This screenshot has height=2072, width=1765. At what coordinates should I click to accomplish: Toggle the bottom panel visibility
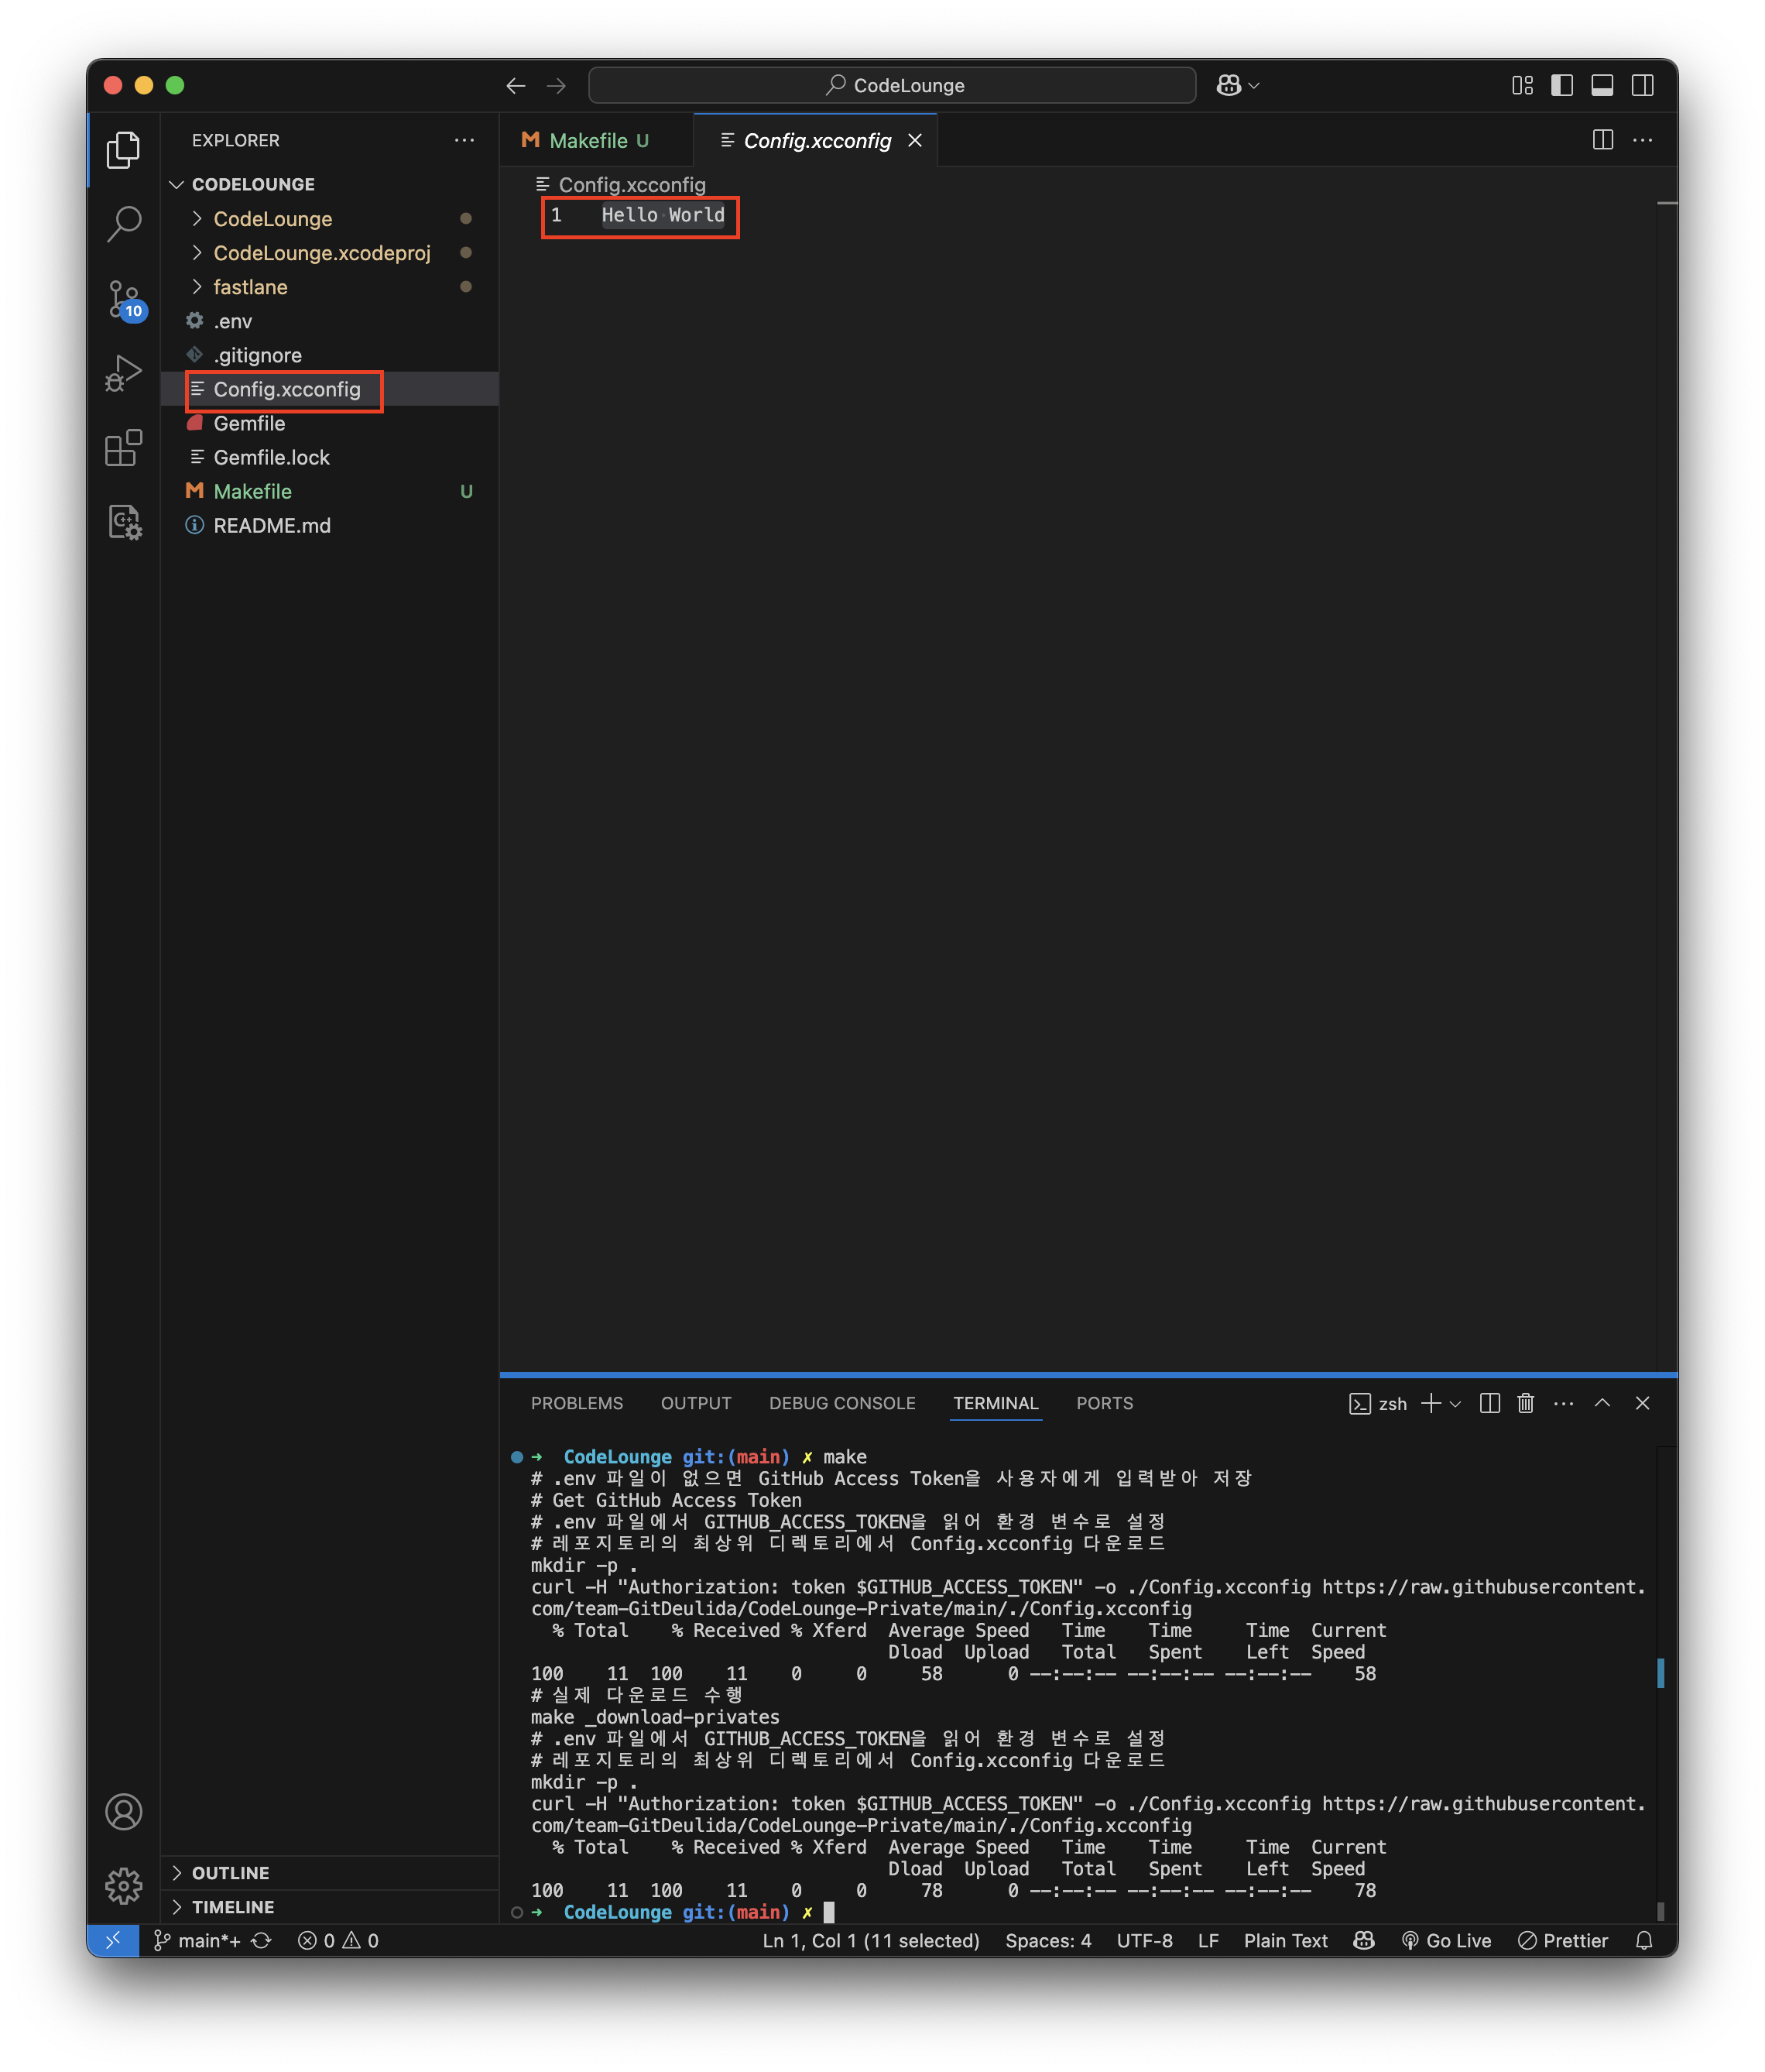tap(1602, 86)
